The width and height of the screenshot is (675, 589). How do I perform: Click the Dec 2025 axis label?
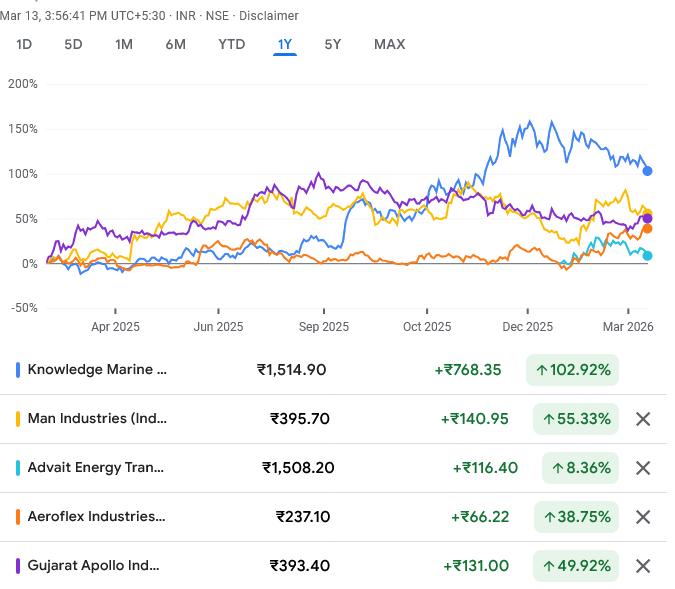[527, 327]
